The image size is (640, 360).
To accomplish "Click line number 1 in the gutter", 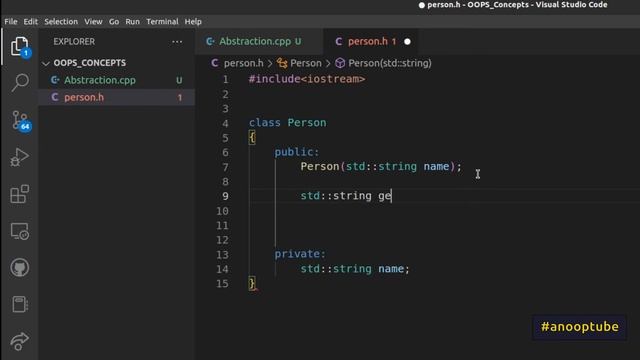I will click(225, 79).
